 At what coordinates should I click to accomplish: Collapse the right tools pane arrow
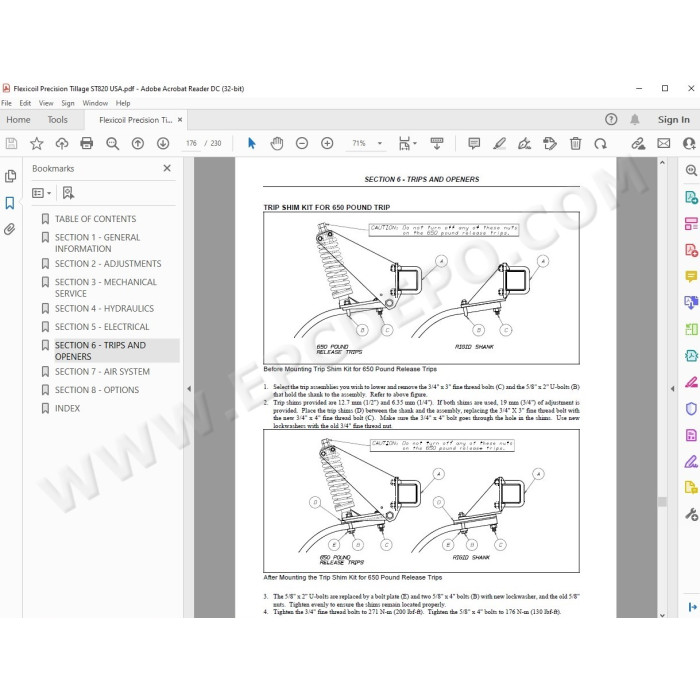tap(672, 389)
